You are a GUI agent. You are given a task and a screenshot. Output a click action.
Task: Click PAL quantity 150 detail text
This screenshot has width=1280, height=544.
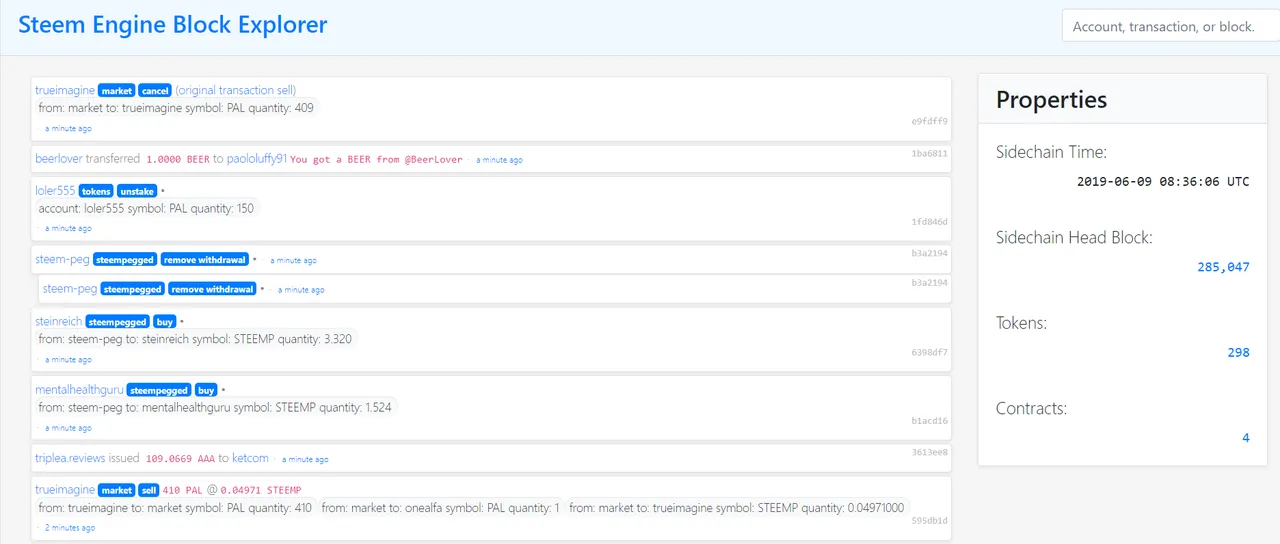147,208
